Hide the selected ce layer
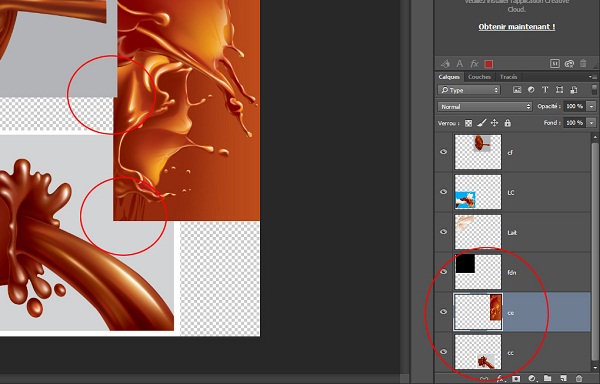Image resolution: width=600 pixels, height=384 pixels. (443, 312)
